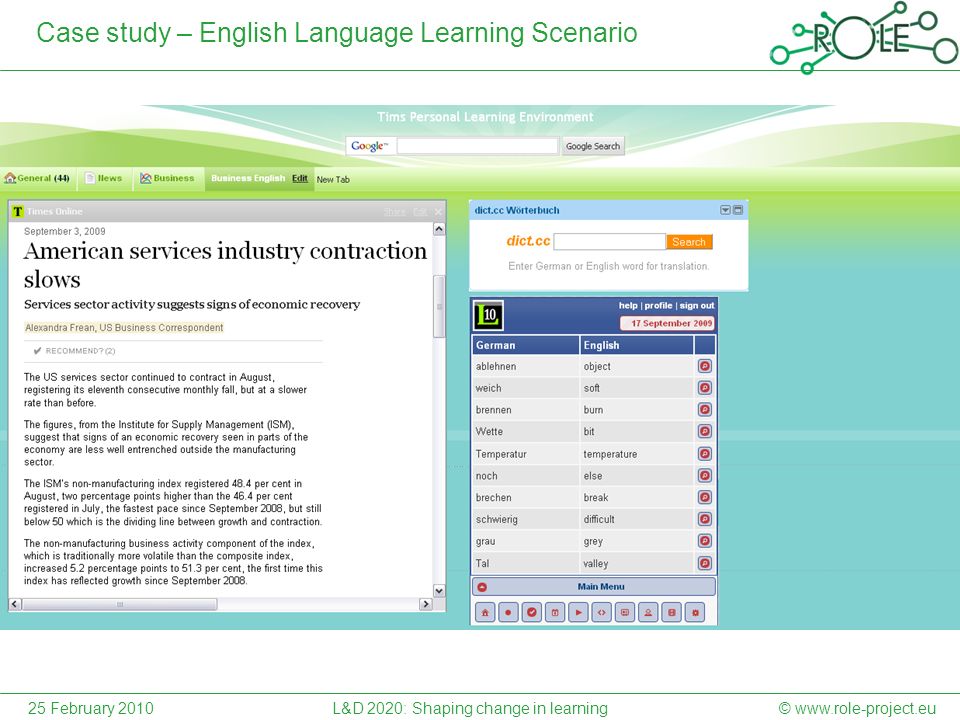Click the Main Menu label bar
Screen dimensions: 960x720
[x=593, y=587]
